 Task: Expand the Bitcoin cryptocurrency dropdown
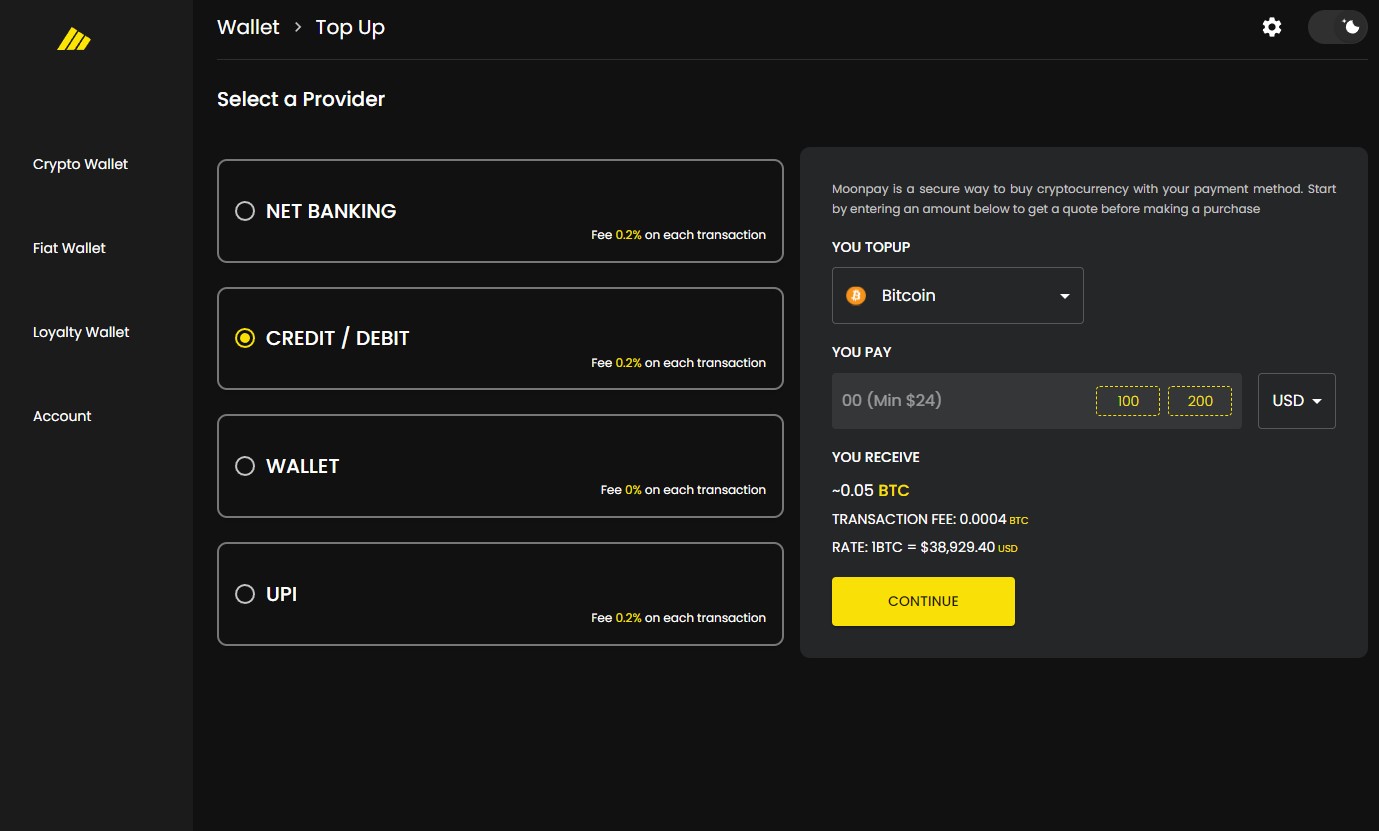click(957, 296)
